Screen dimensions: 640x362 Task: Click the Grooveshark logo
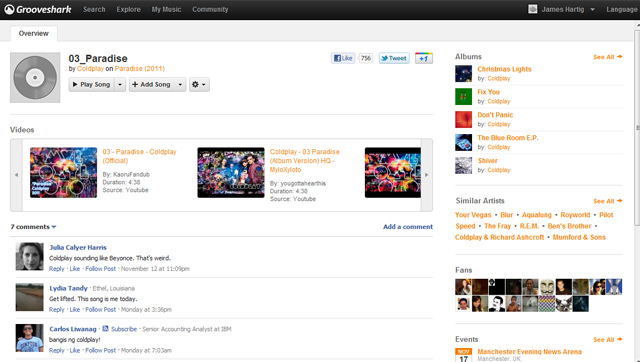(x=38, y=9)
